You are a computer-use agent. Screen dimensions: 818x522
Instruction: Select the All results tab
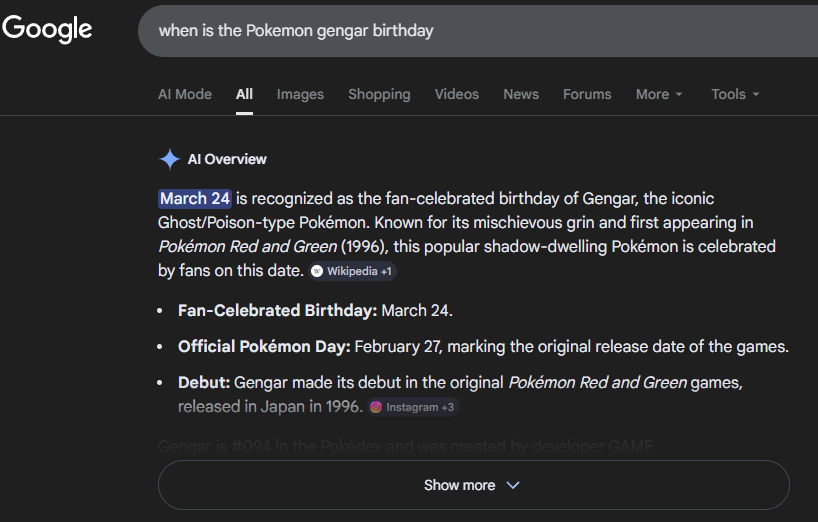(x=244, y=94)
